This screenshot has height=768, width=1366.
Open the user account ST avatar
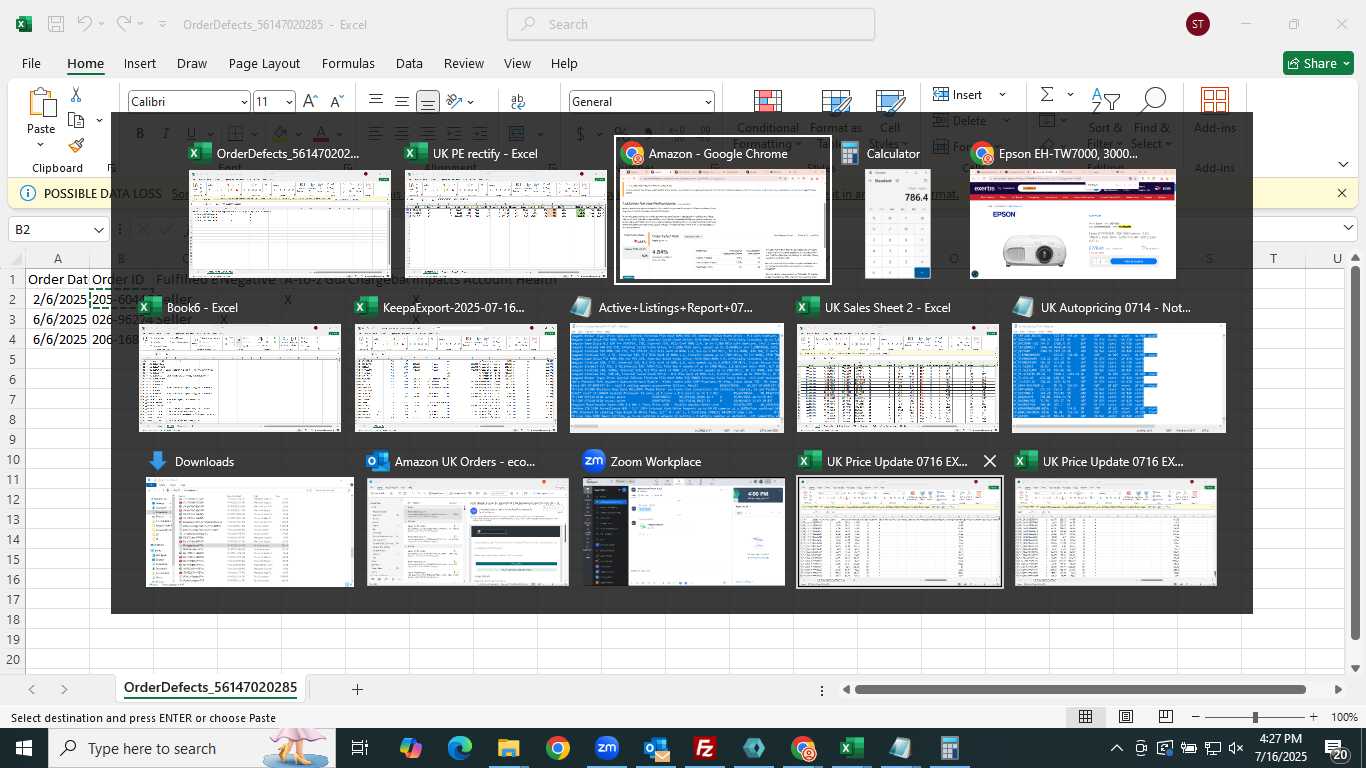point(1197,24)
